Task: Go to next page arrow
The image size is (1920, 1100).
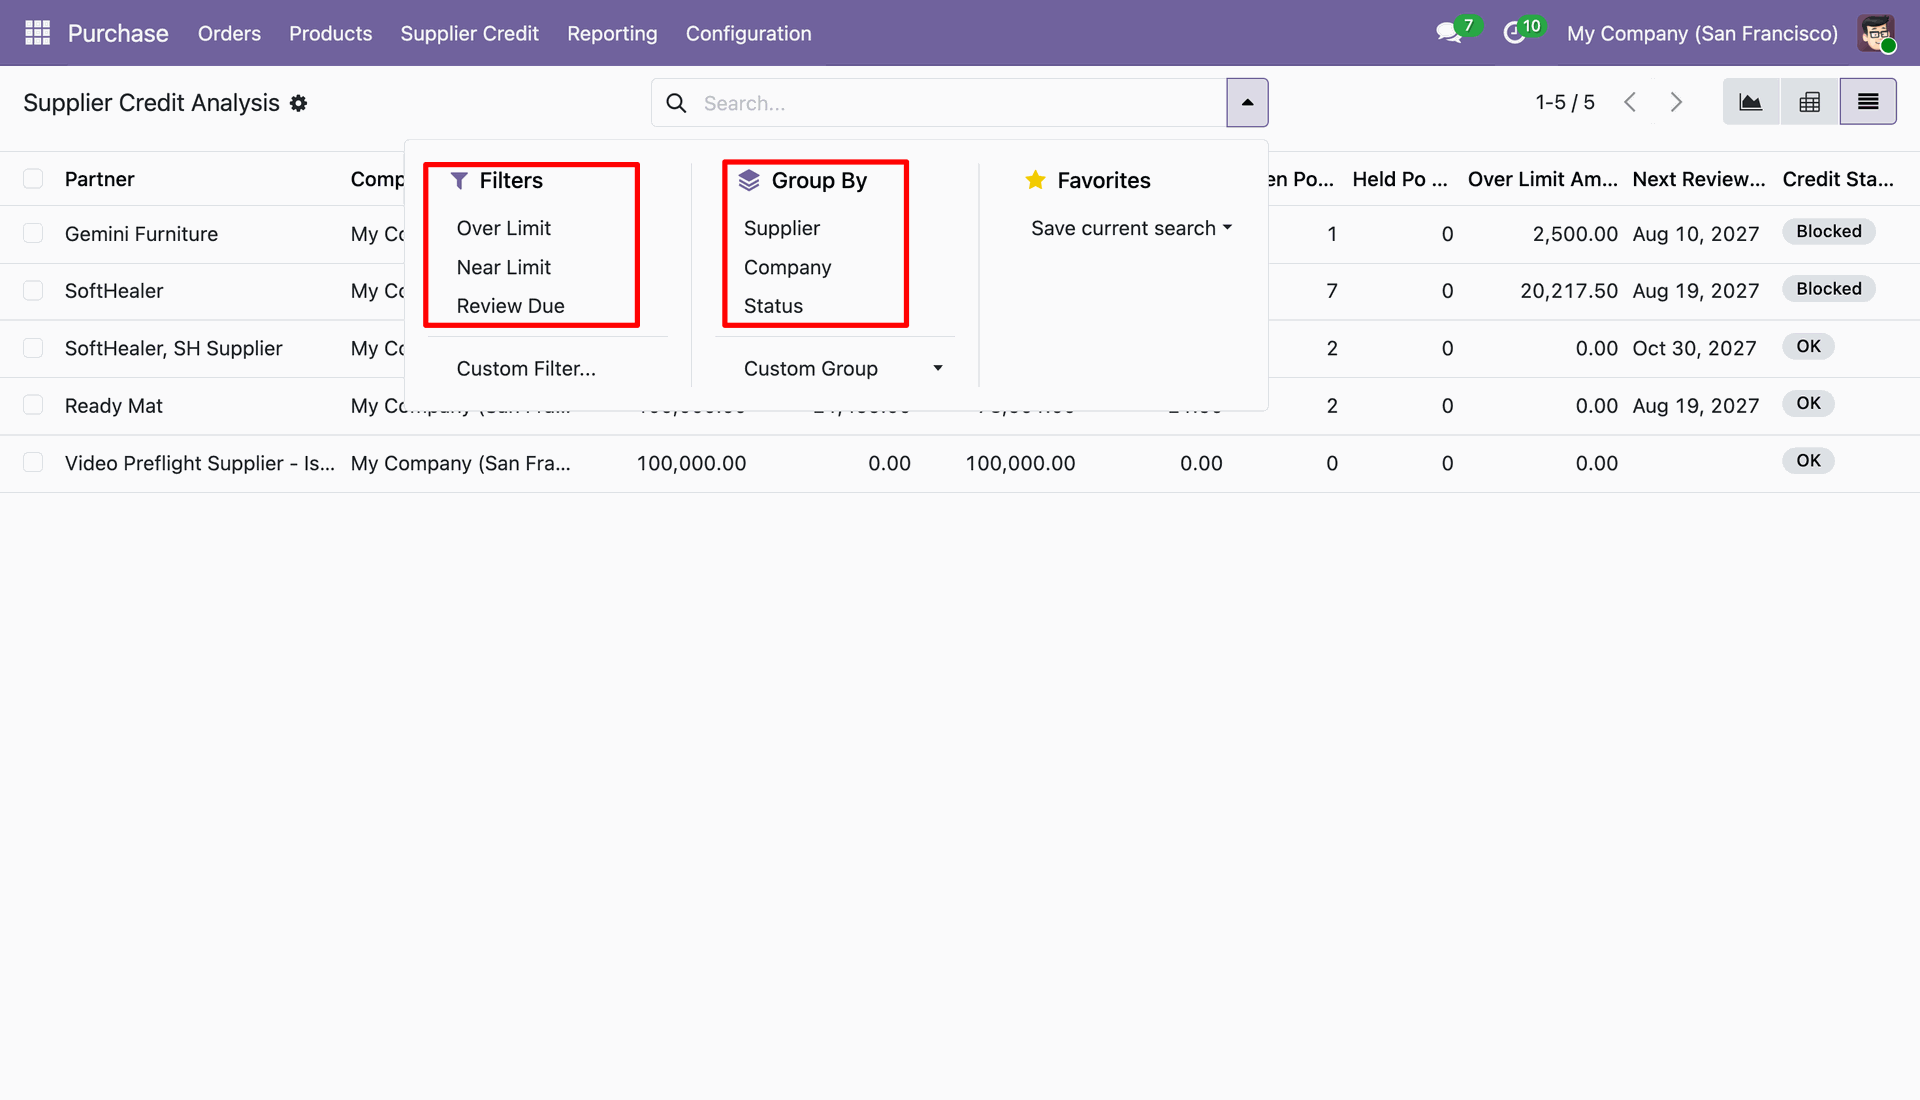Action: (1676, 102)
